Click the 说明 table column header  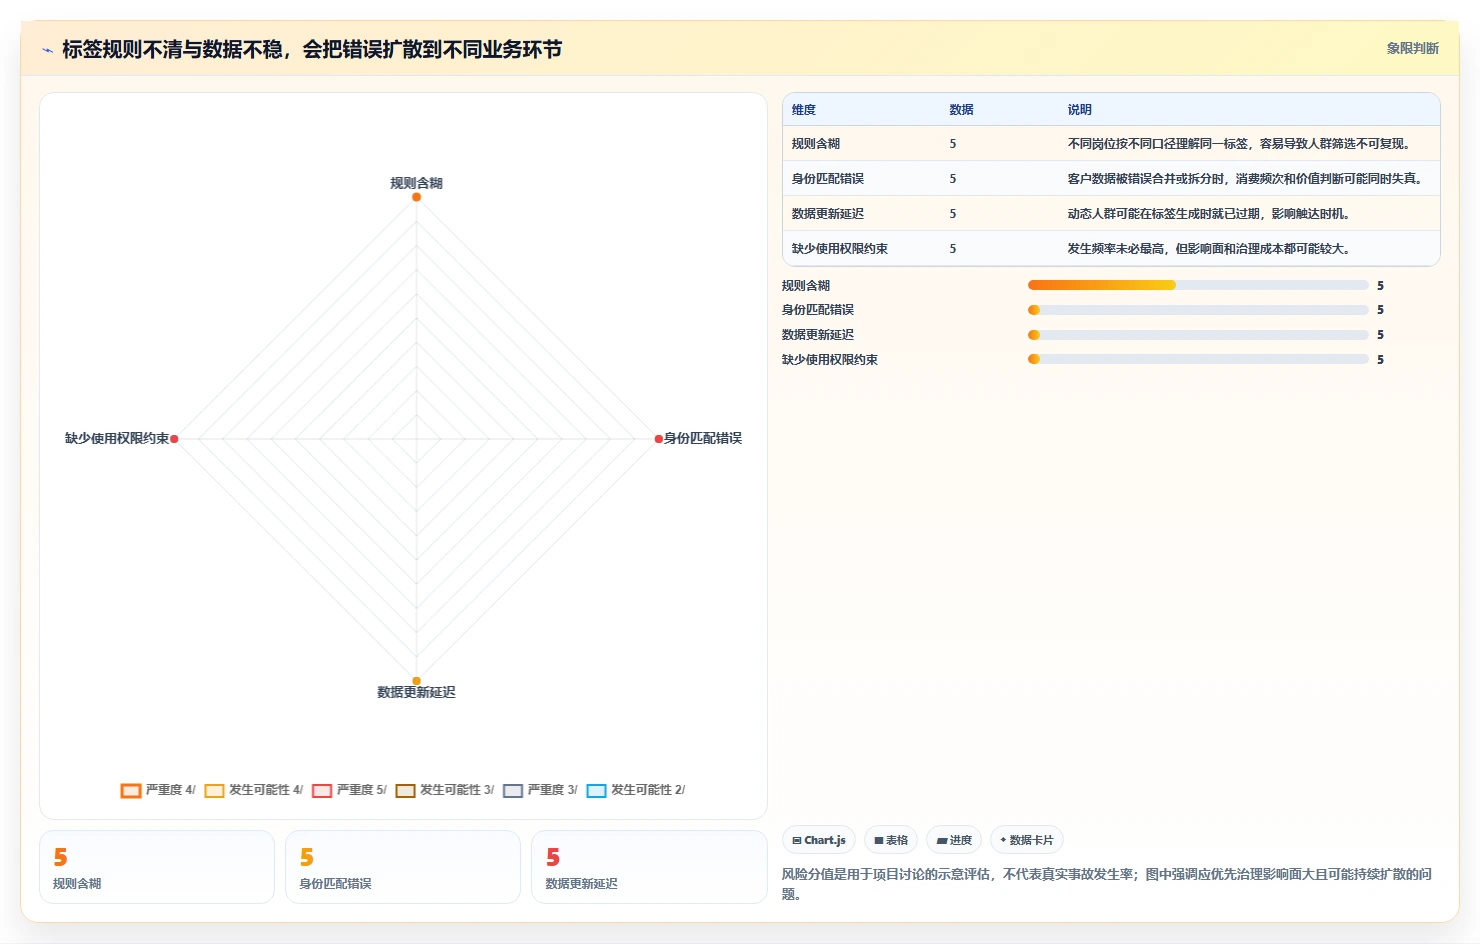(x=1079, y=110)
